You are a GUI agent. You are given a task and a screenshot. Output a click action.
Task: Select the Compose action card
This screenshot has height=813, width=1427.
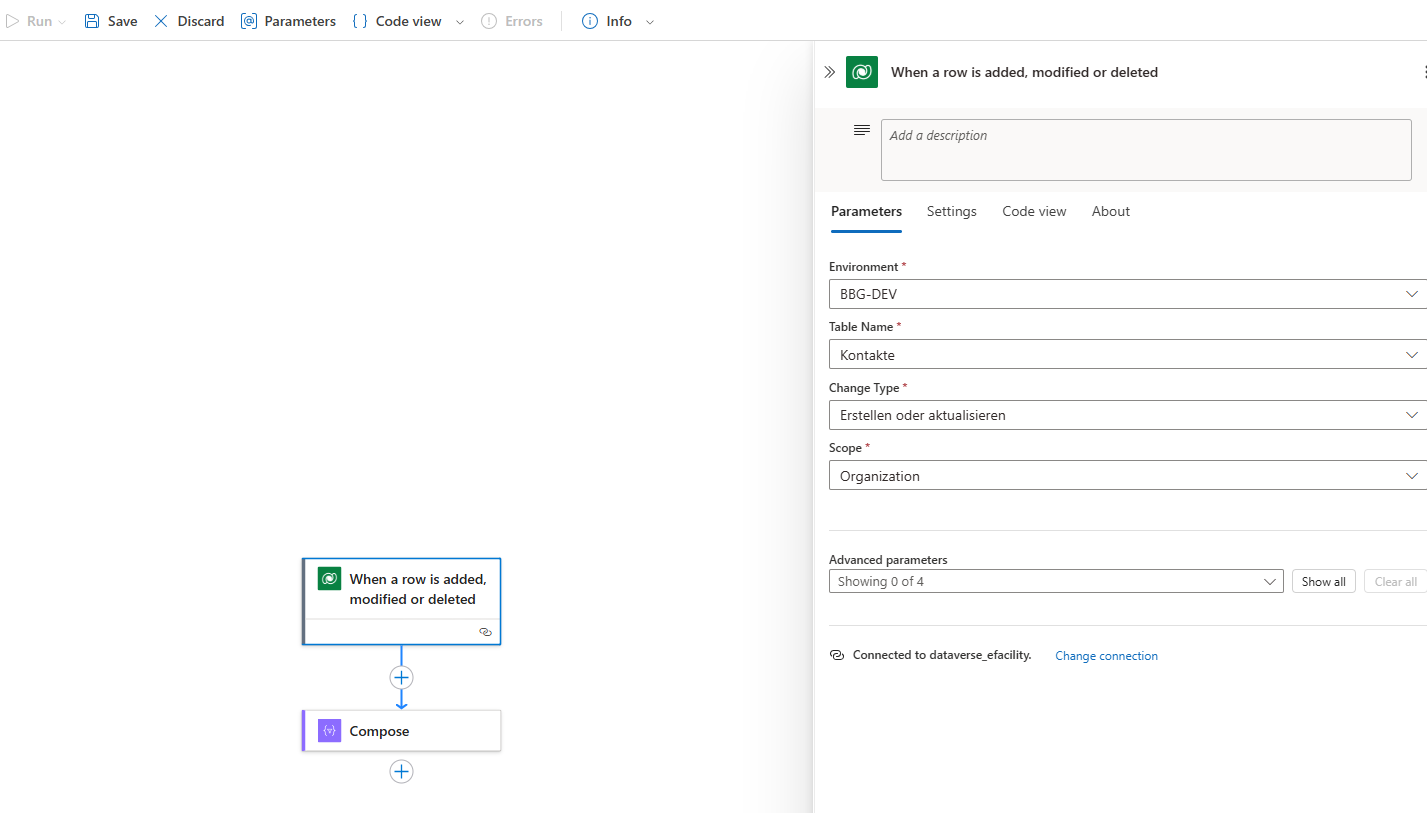pyautogui.click(x=401, y=731)
